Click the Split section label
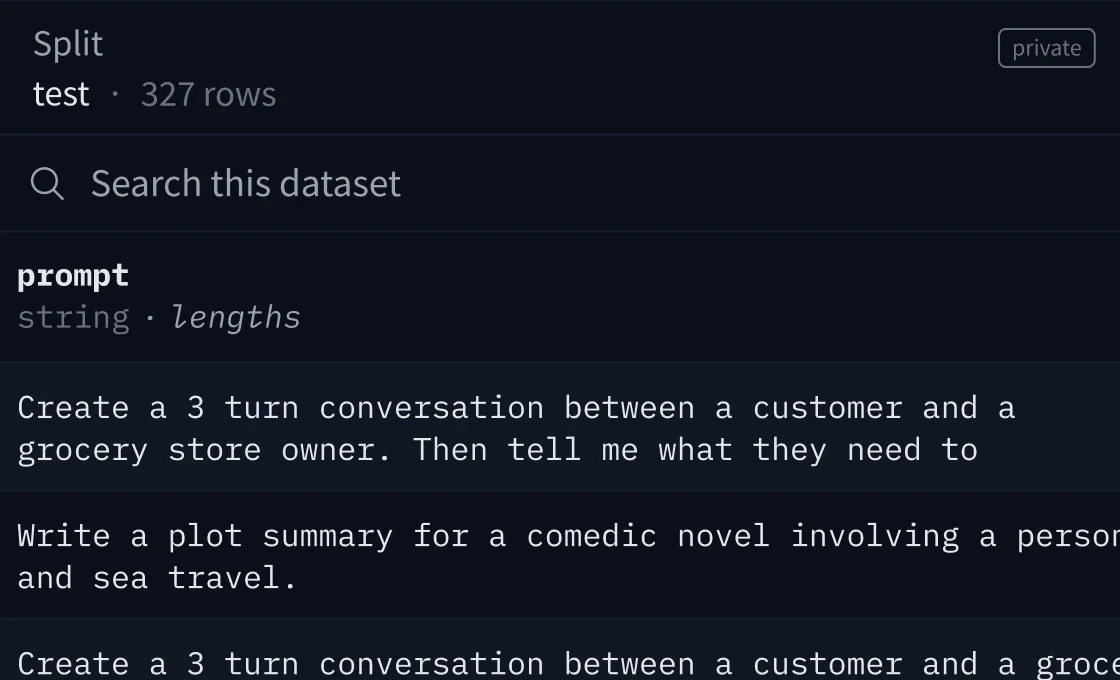 point(67,43)
